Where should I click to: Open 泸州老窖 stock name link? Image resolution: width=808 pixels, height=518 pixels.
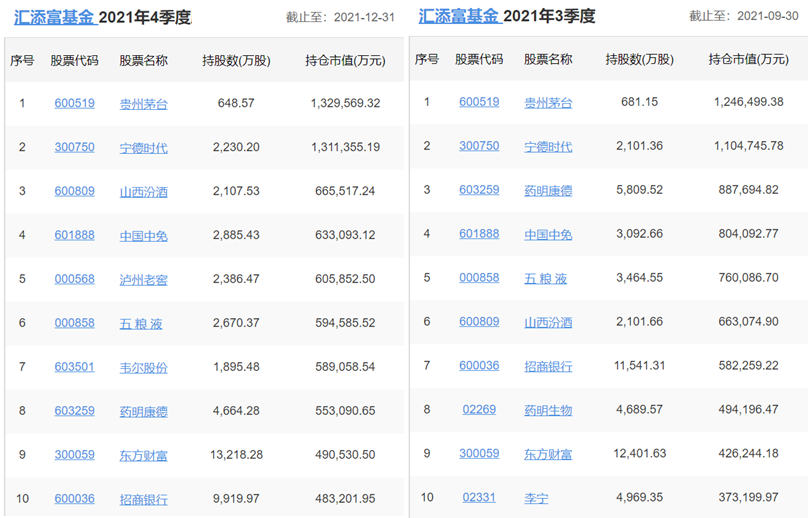click(x=144, y=280)
